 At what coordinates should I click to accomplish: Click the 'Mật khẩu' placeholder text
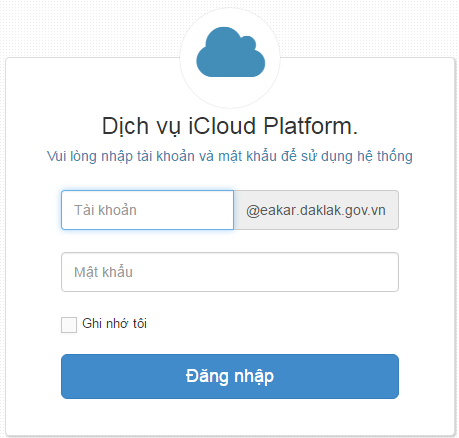coord(103,272)
